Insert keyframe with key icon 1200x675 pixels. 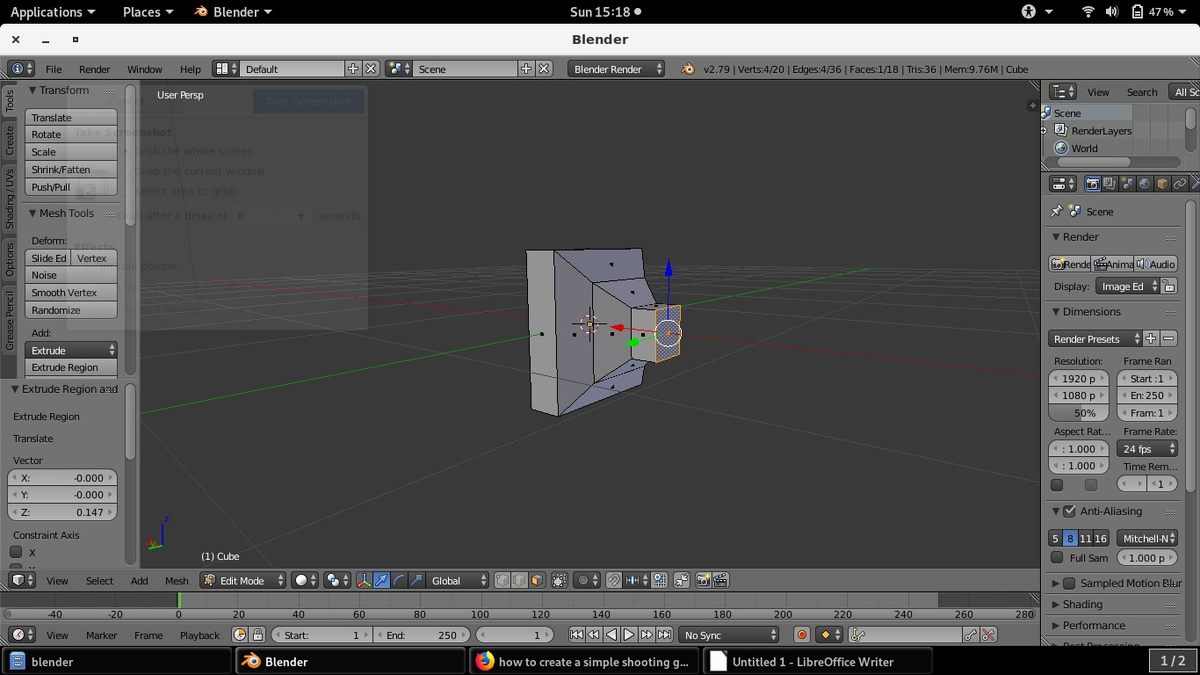pyautogui.click(x=970, y=635)
